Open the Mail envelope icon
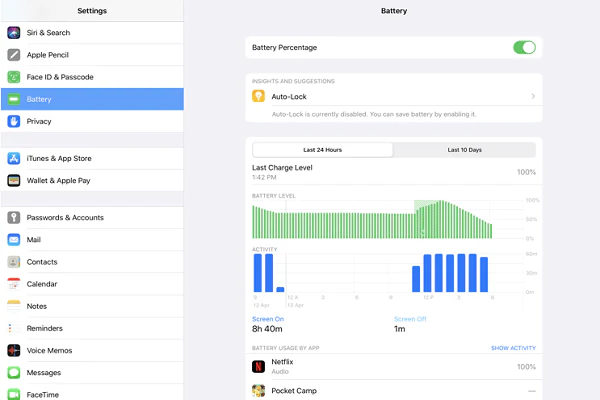600x400 pixels. (14, 240)
